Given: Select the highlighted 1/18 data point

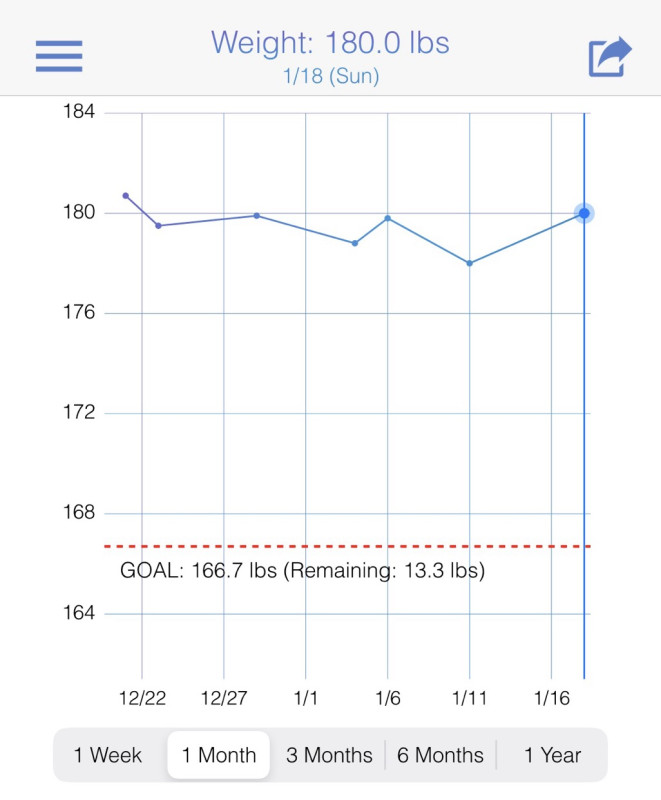Looking at the screenshot, I should click(x=584, y=213).
